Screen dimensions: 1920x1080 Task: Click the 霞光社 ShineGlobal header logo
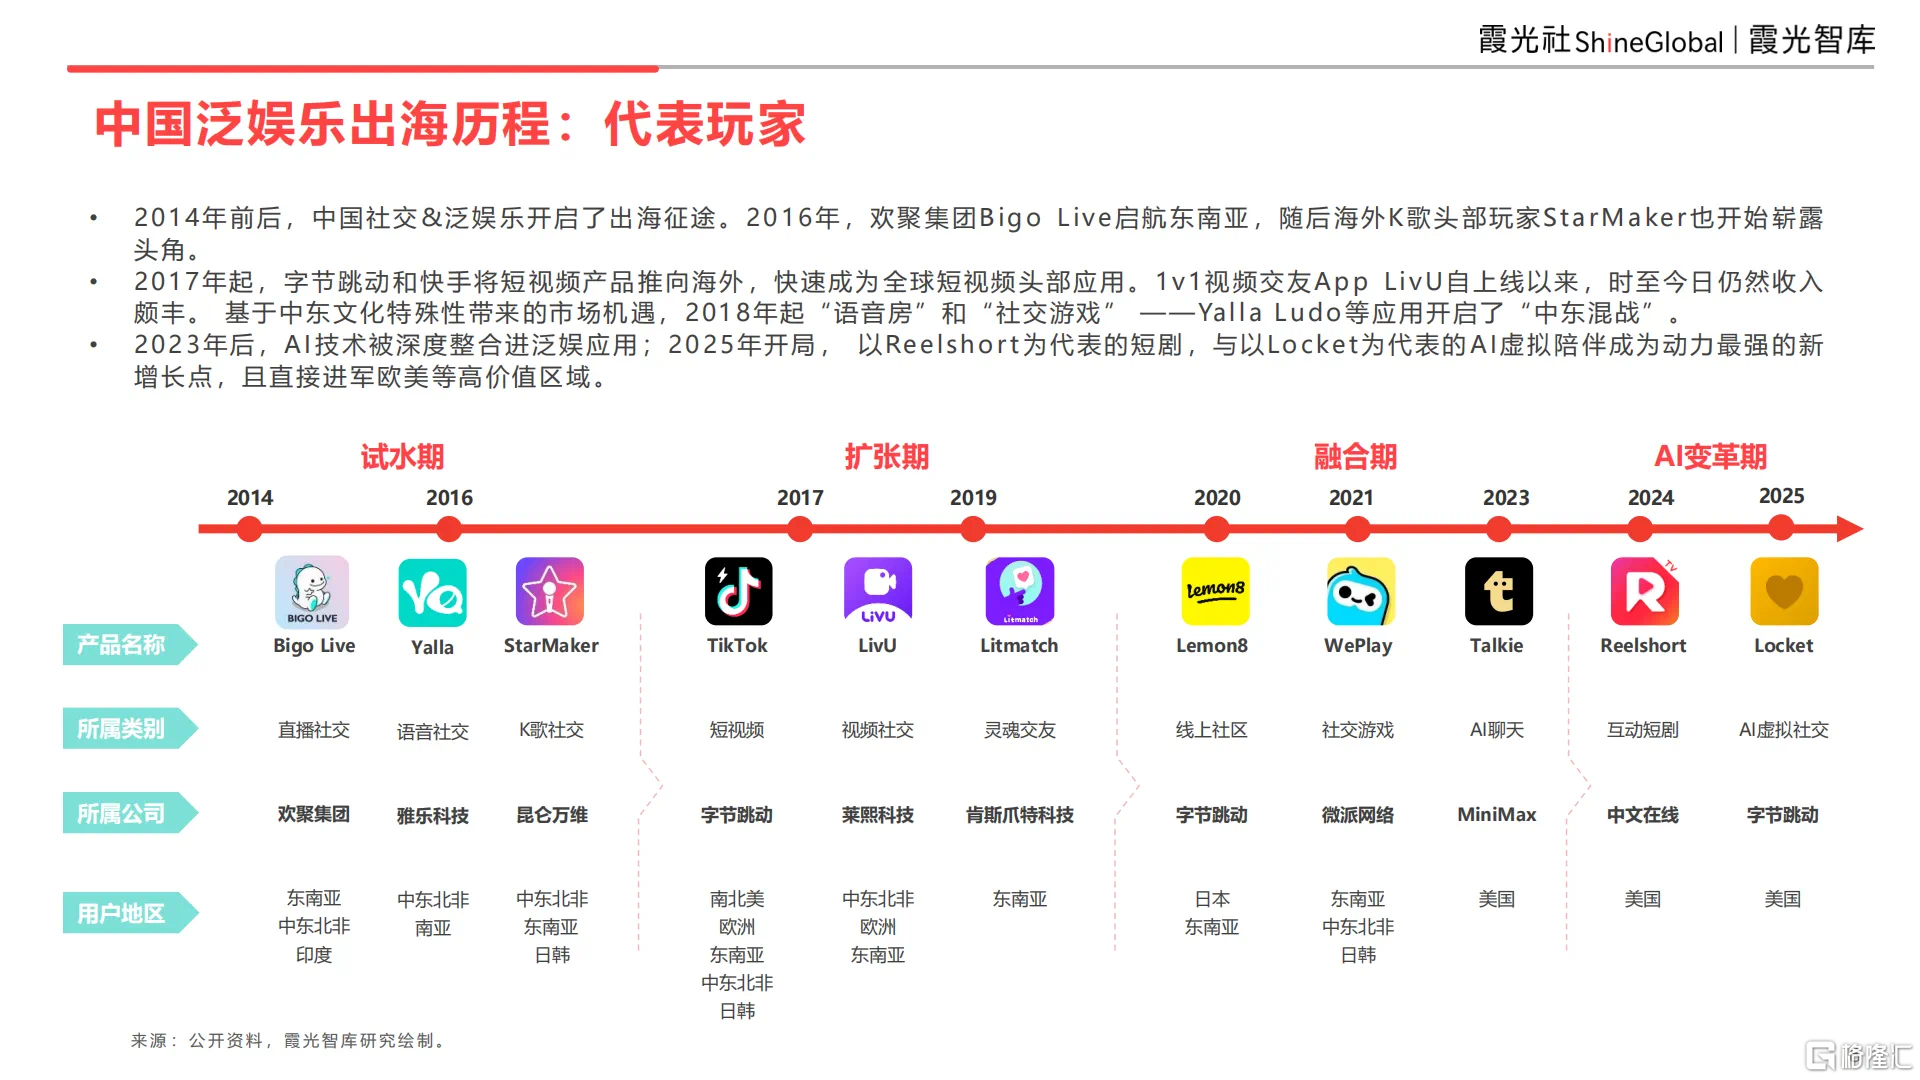tap(1601, 41)
